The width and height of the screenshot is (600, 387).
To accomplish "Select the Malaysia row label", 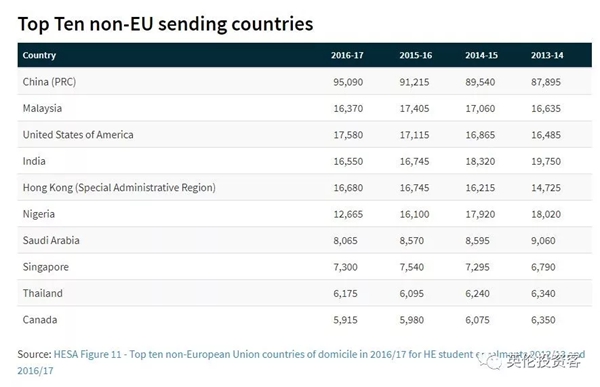I will (x=42, y=108).
